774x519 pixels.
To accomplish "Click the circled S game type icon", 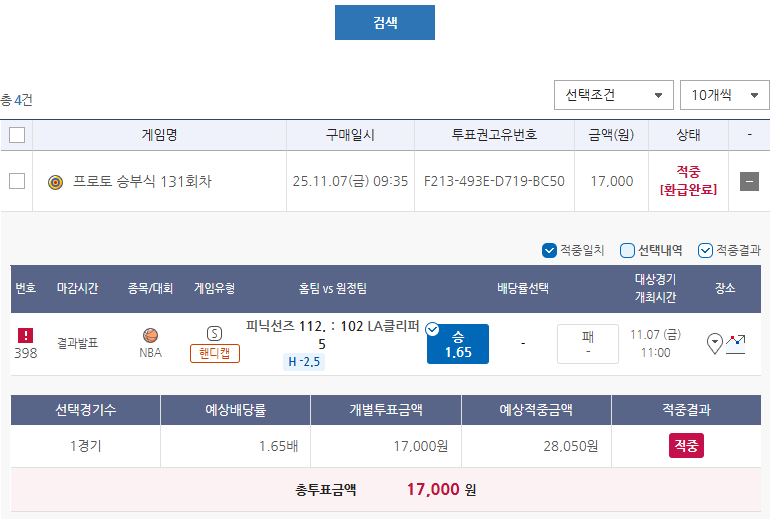I will [214, 334].
